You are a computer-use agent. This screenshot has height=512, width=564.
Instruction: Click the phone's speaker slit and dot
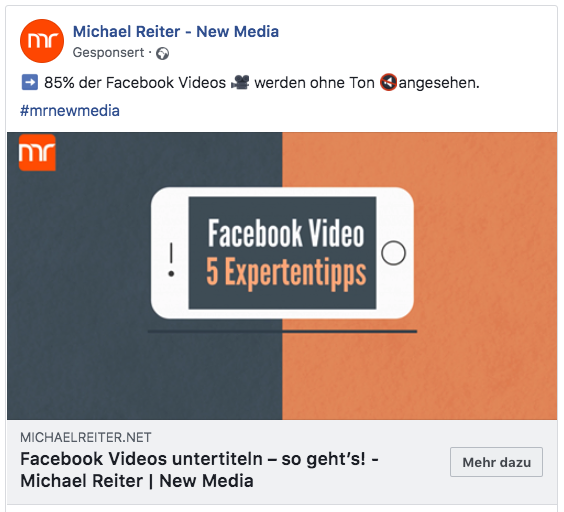click(x=171, y=259)
